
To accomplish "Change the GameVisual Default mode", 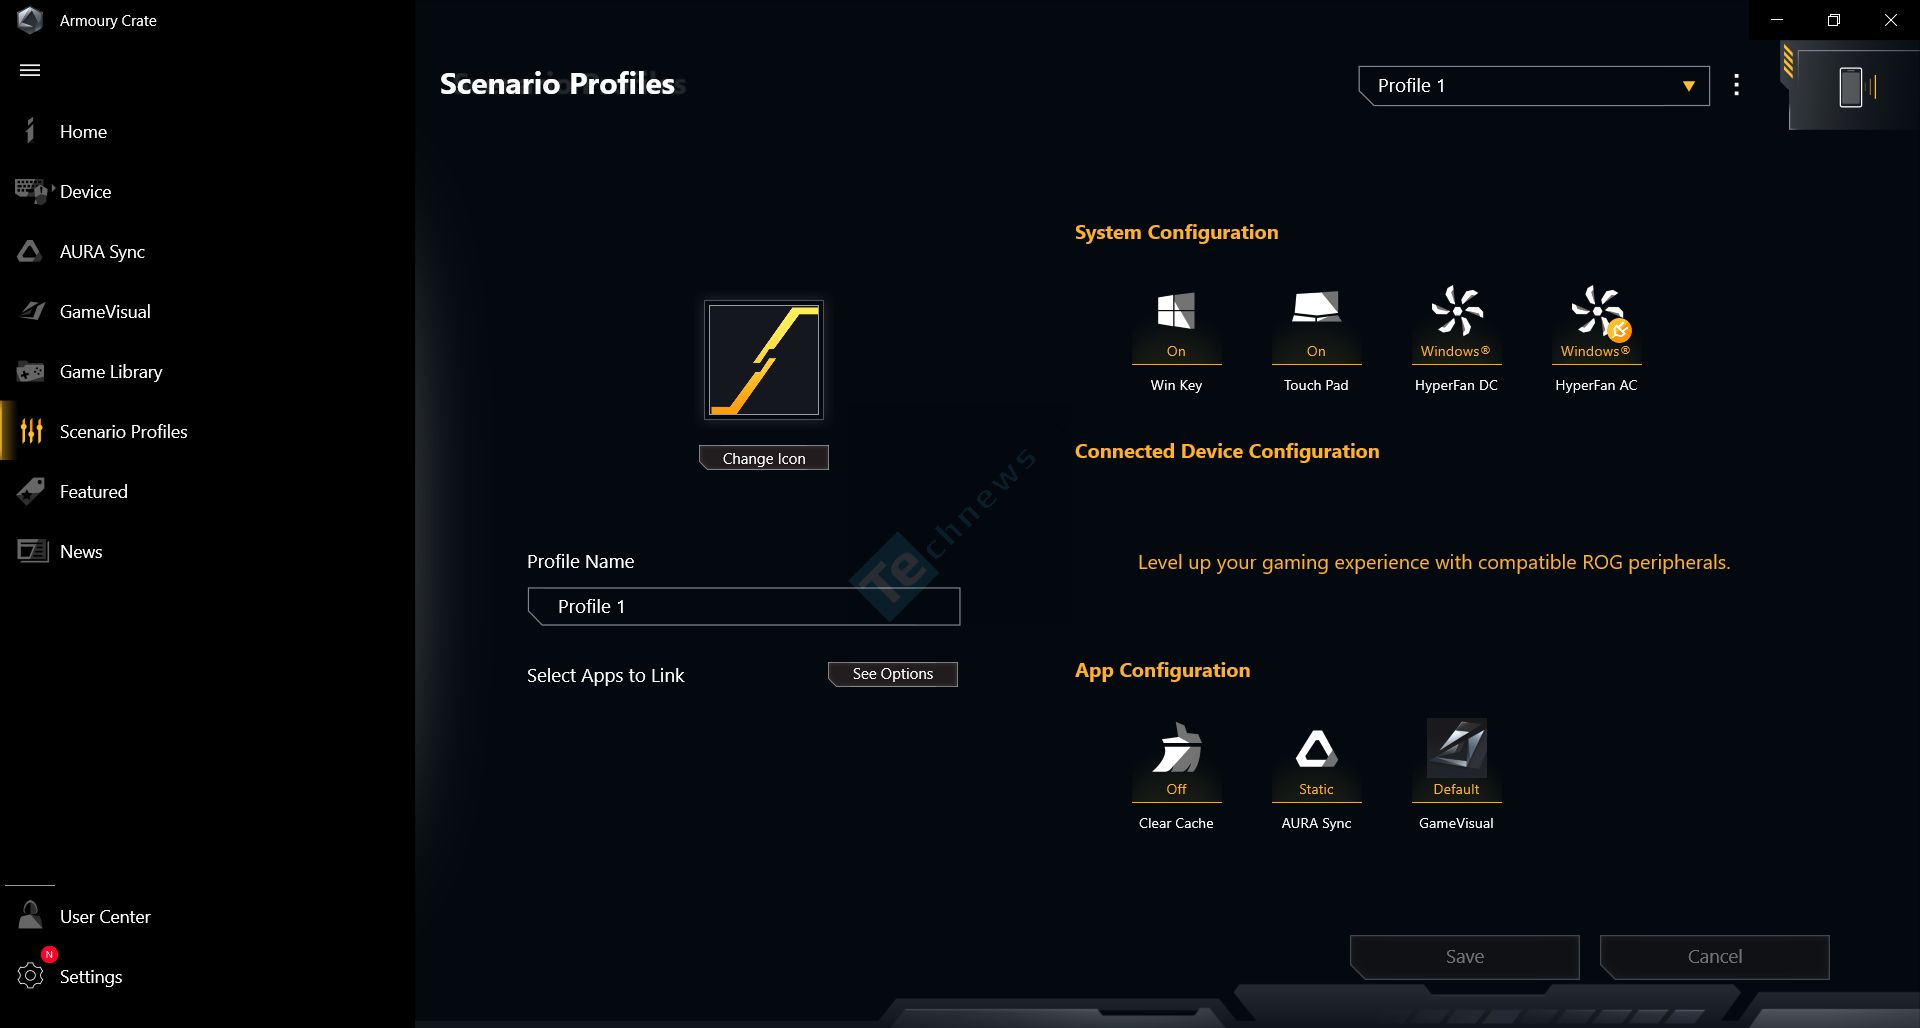I will click(x=1456, y=776).
